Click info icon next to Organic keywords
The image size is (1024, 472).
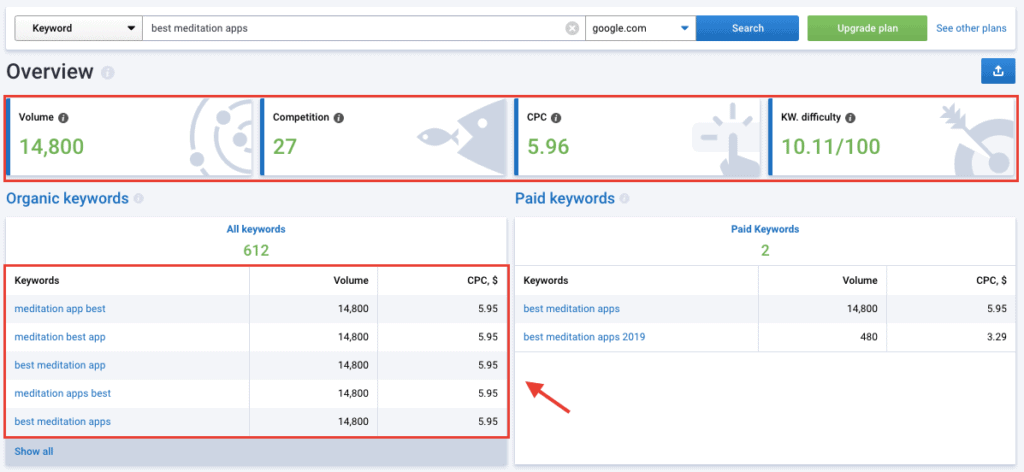coord(138,198)
